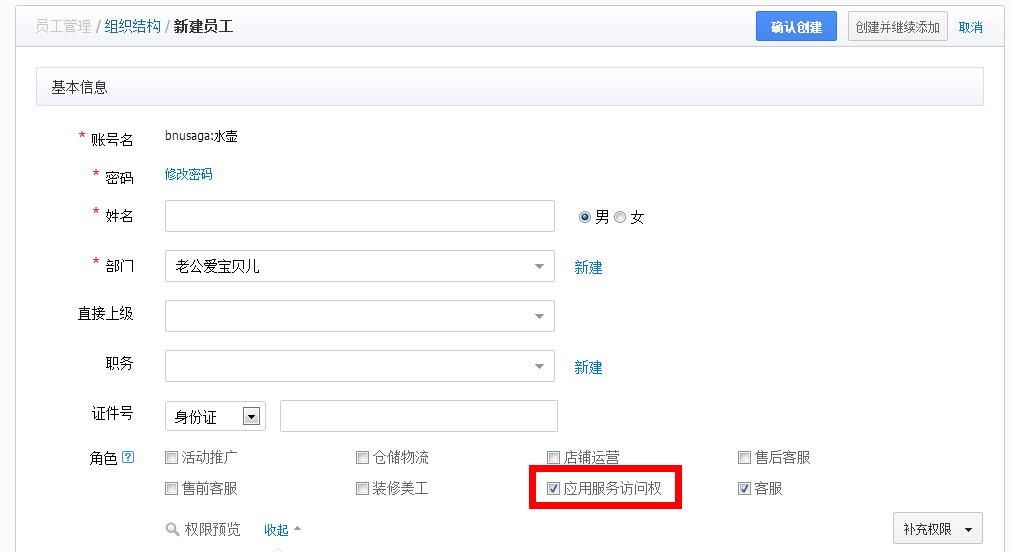Image resolution: width=1012 pixels, height=552 pixels.
Task: Tick the 售后客服 role checkbox
Action: (x=744, y=458)
